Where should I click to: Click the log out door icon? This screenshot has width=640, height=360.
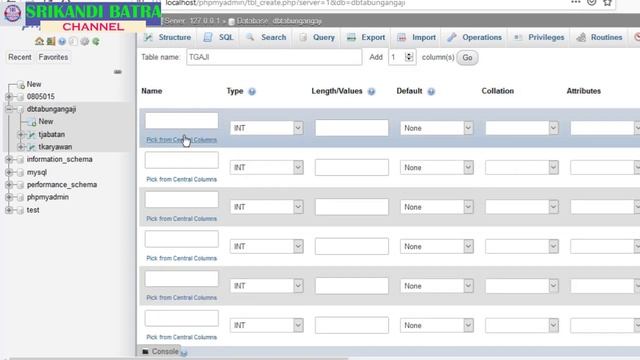tap(51, 41)
